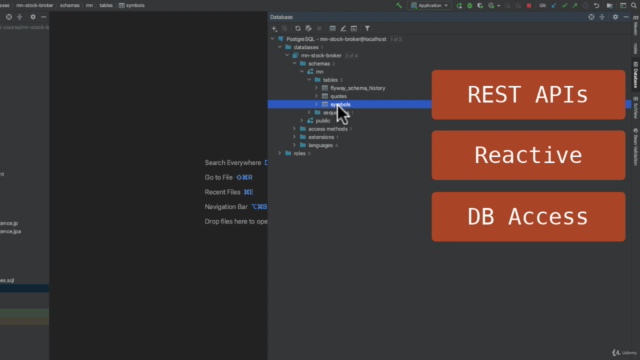Hide the Database panel with minus icon
This screenshot has height=360, width=640.
click(x=626, y=17)
